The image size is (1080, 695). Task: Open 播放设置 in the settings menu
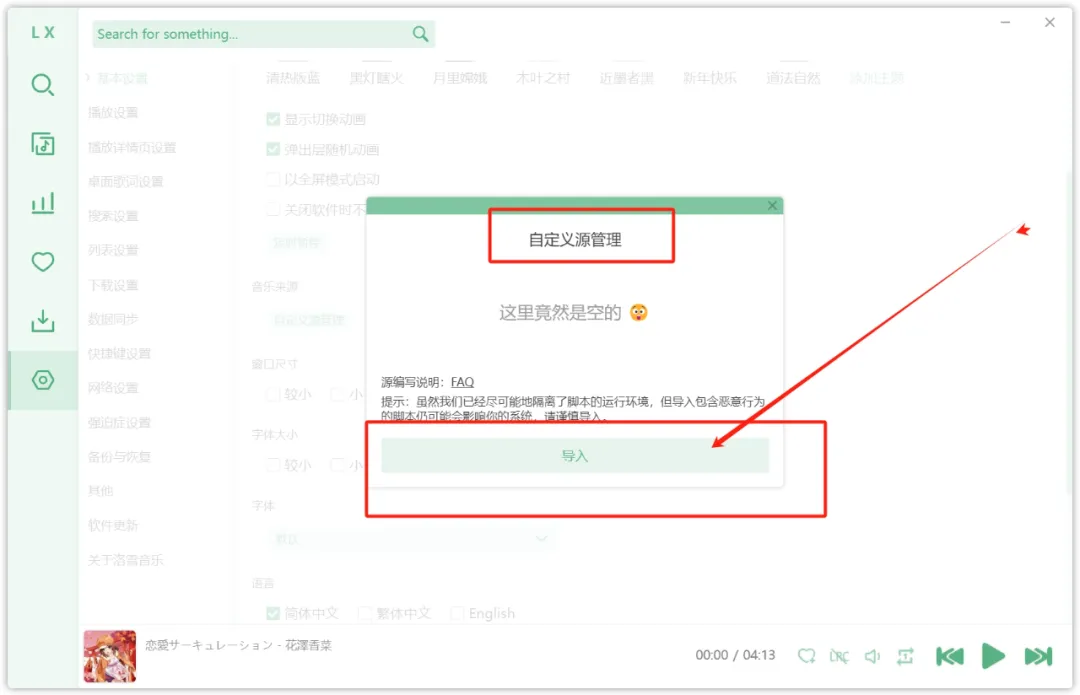pyautogui.click(x=113, y=112)
